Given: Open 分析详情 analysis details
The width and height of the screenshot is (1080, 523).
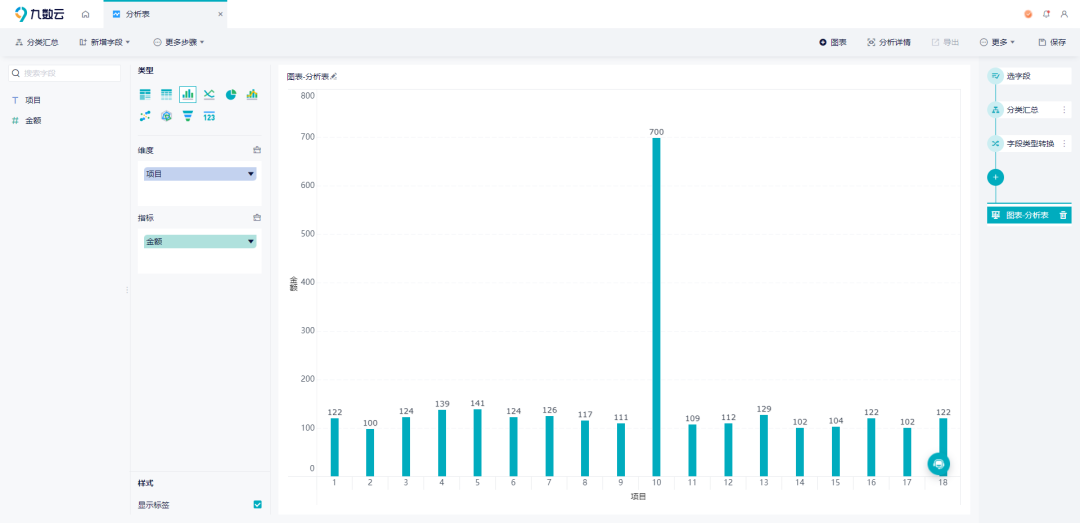Looking at the screenshot, I should [x=888, y=42].
